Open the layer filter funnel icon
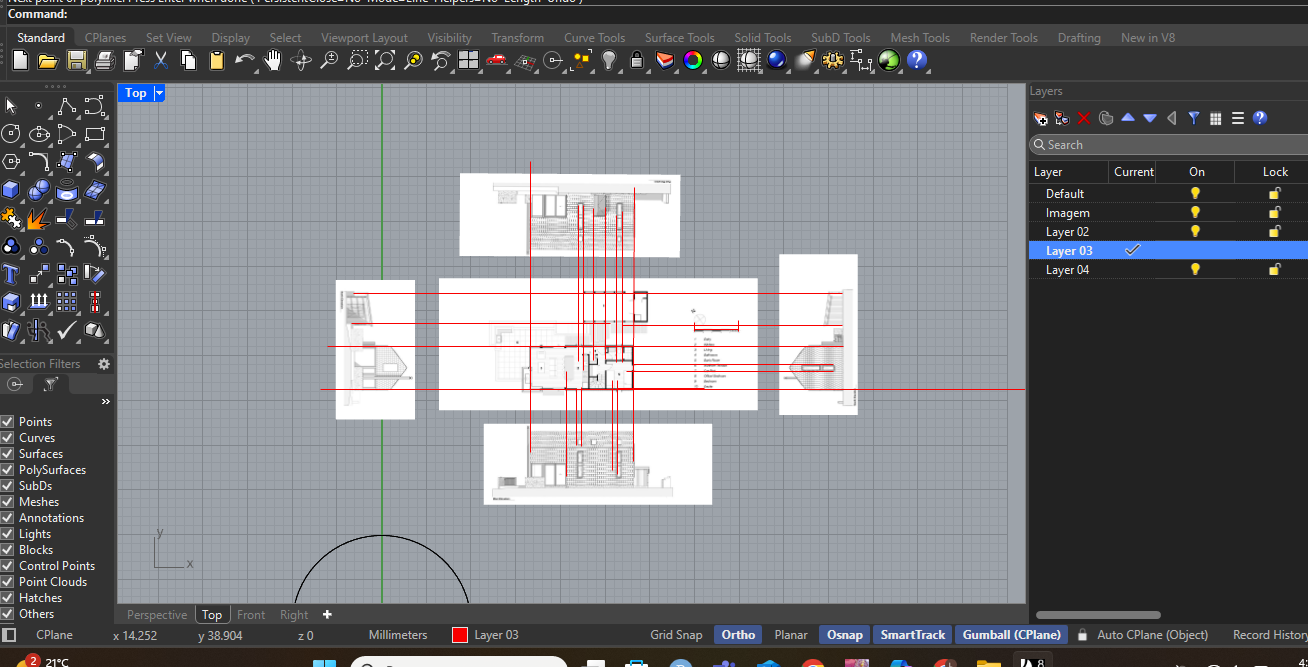Image resolution: width=1308 pixels, height=667 pixels. tap(1193, 118)
